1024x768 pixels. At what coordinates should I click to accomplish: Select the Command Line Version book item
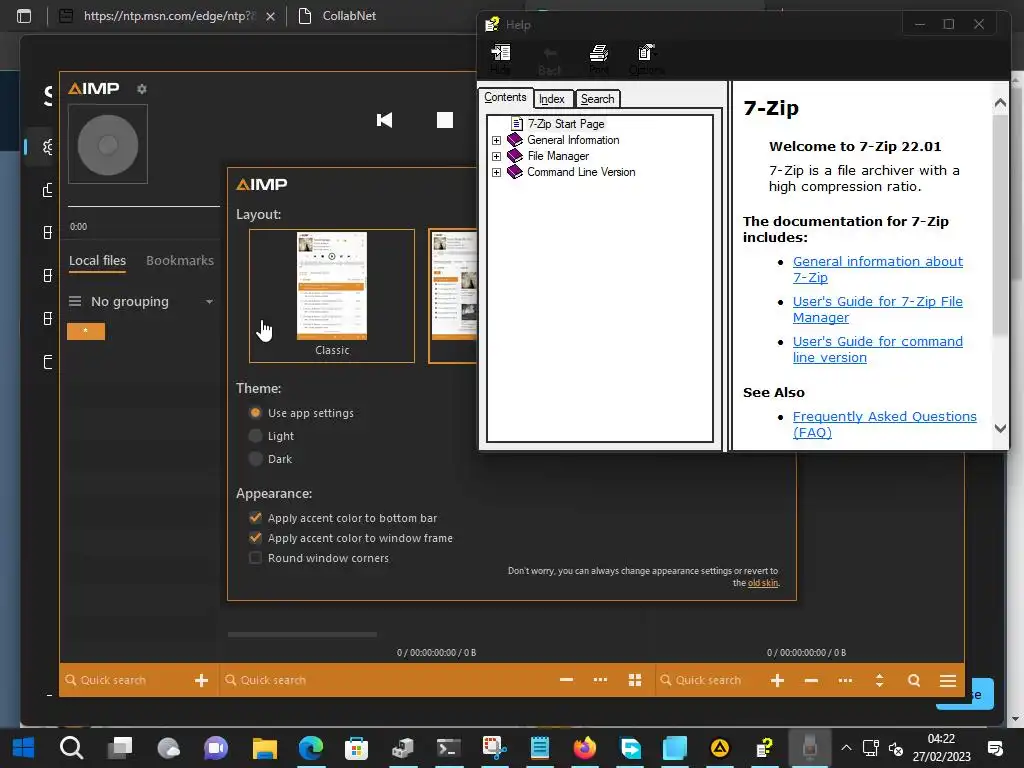[581, 172]
